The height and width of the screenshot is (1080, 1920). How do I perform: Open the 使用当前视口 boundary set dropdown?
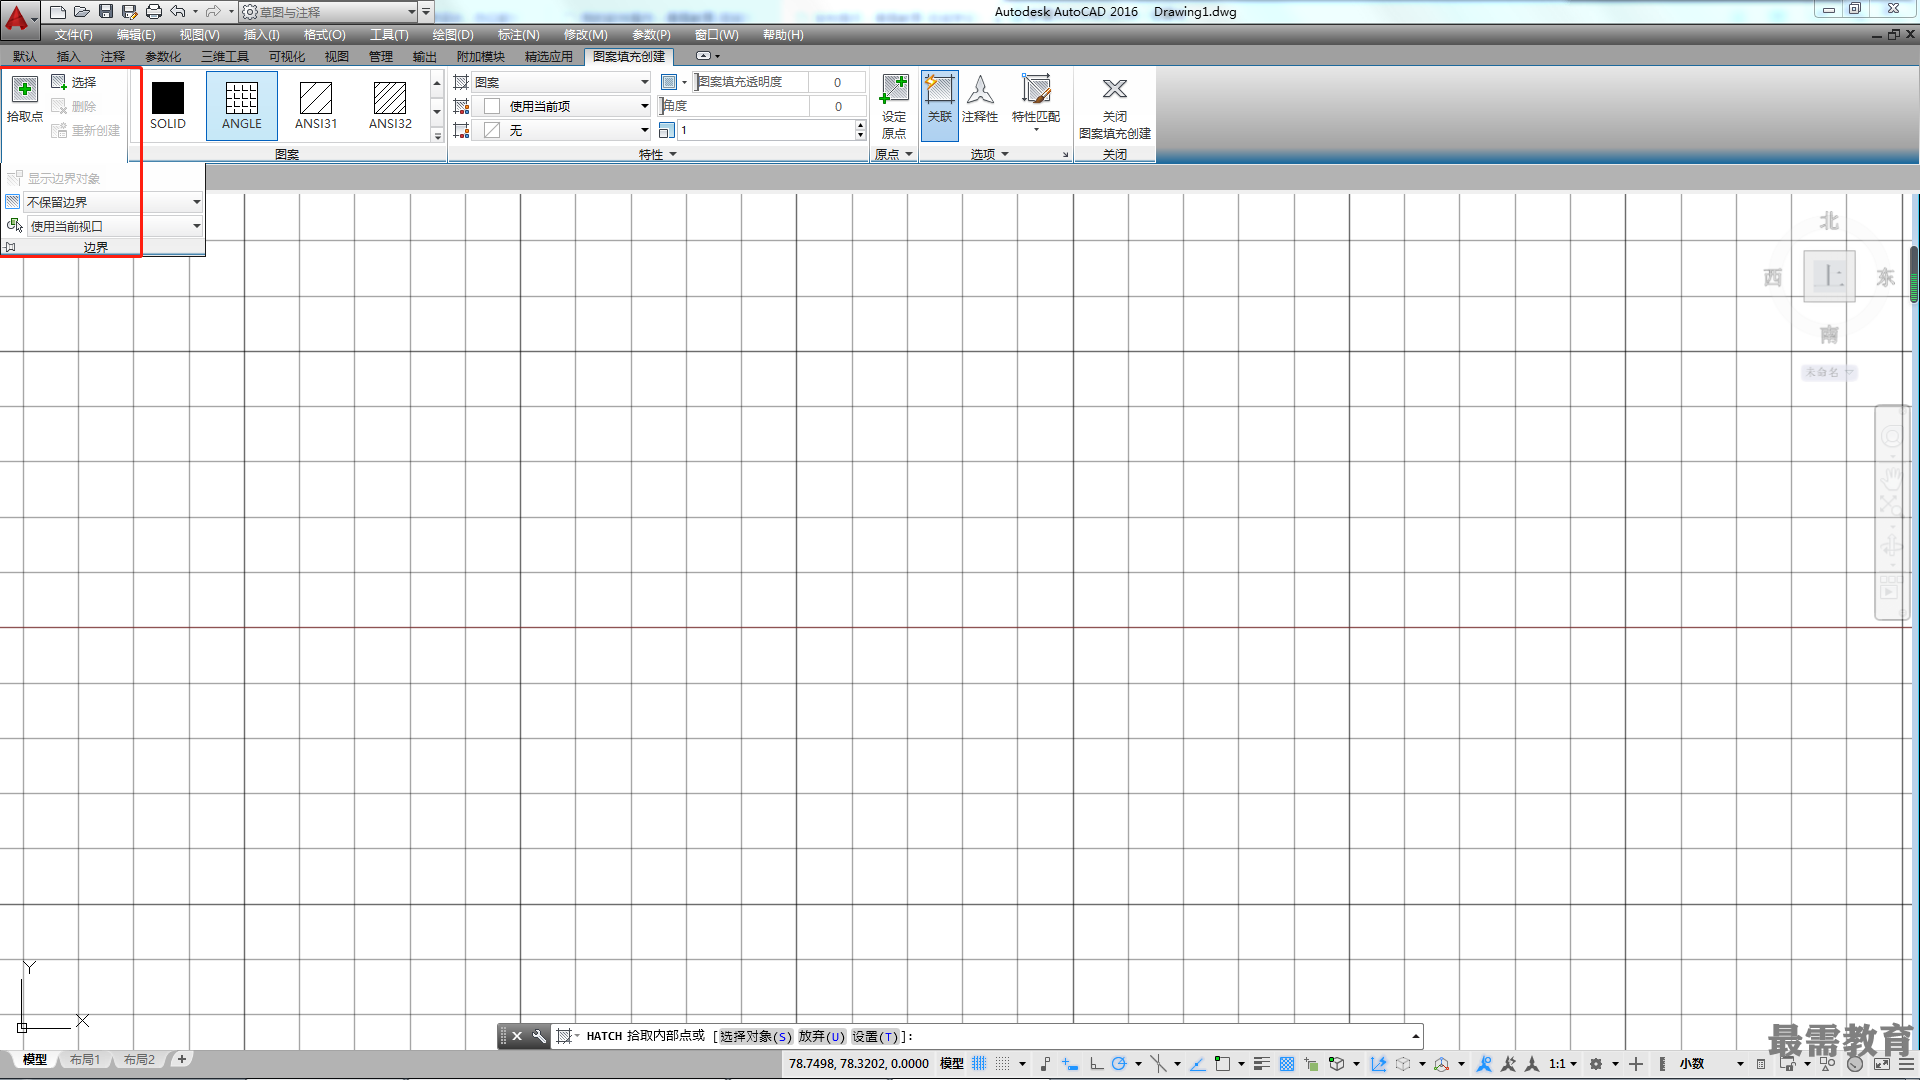114,226
